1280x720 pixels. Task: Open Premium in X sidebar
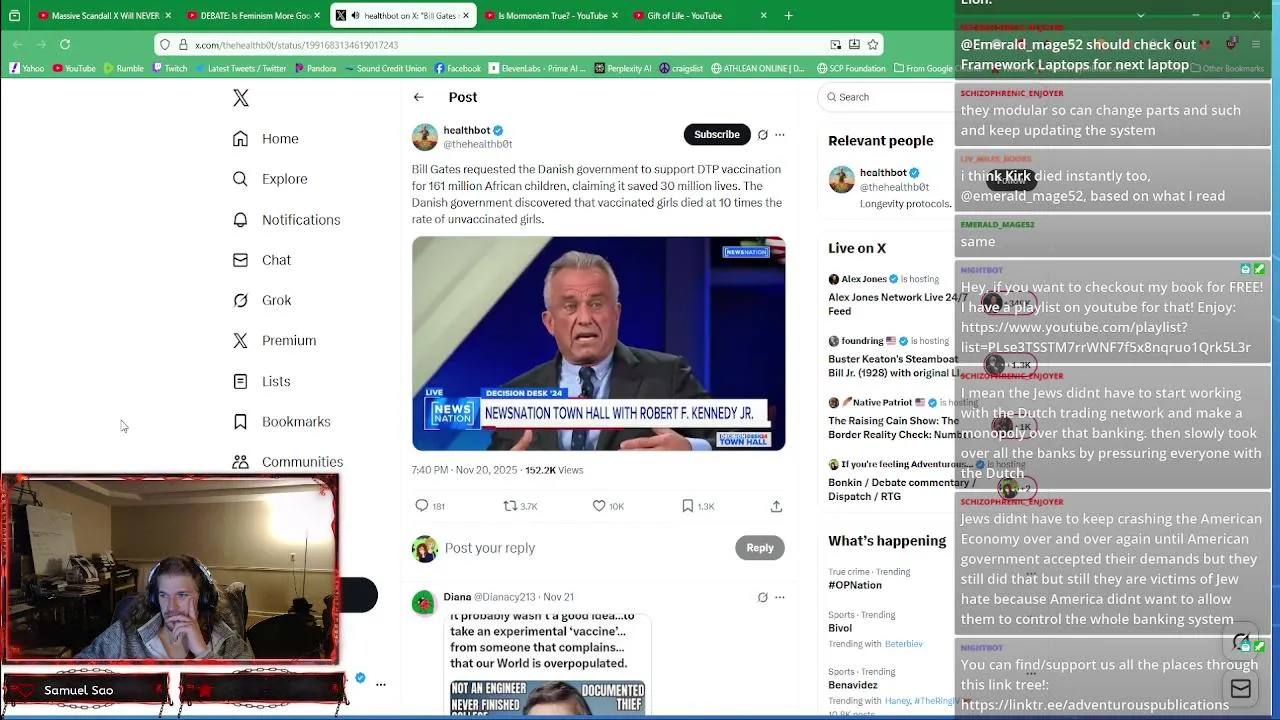coord(274,341)
